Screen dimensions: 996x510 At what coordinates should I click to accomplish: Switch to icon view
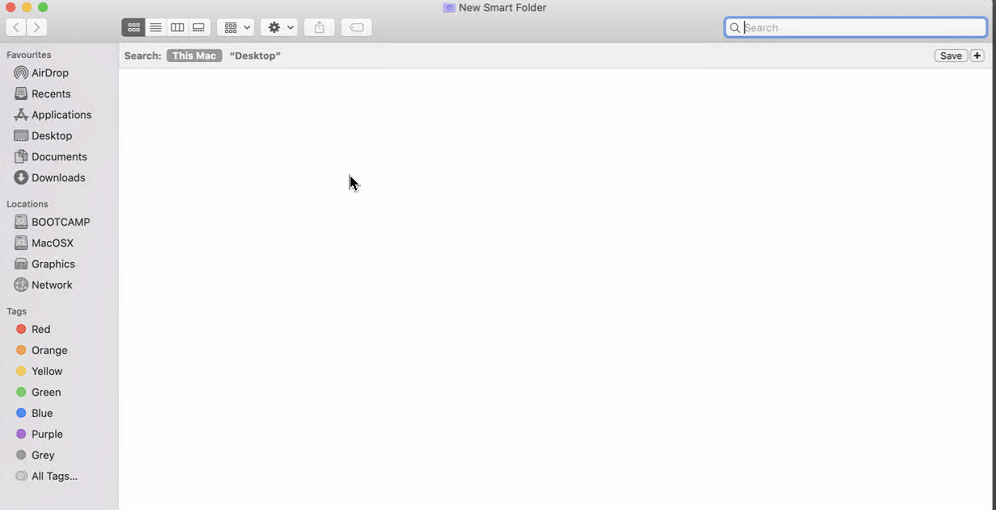(133, 27)
